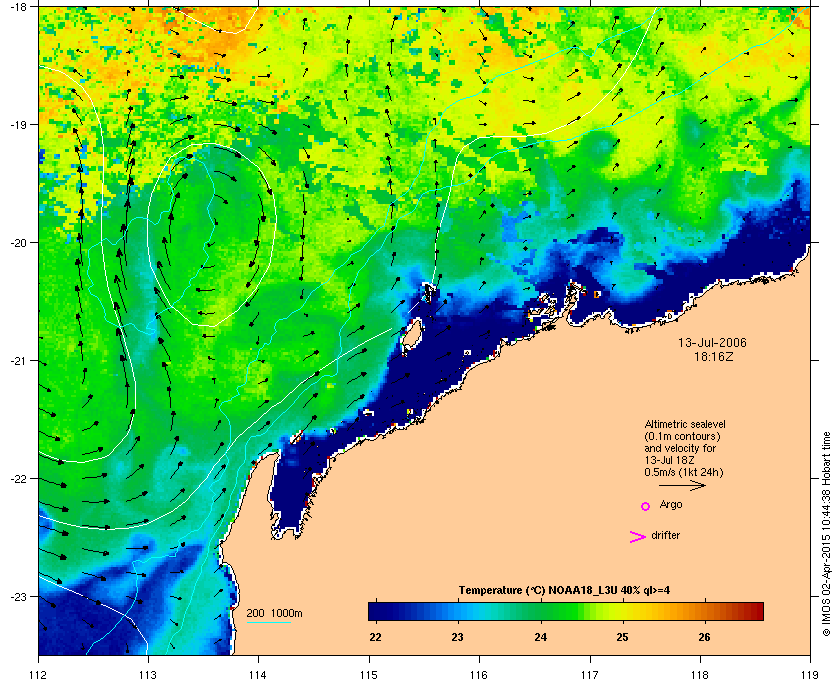Click the 'and velocity for' legend text
Screen dimensions: 840x680
tap(680, 448)
